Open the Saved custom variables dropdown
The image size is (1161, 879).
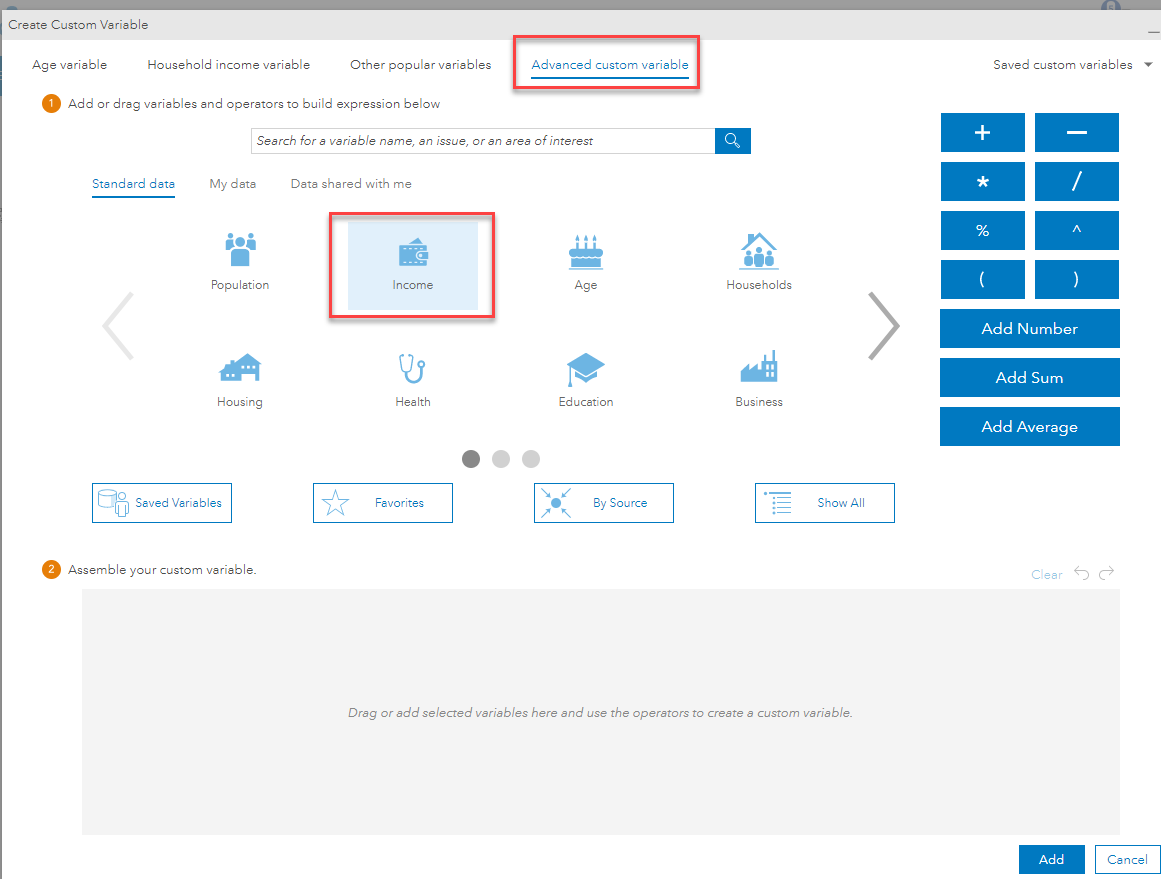point(1071,64)
